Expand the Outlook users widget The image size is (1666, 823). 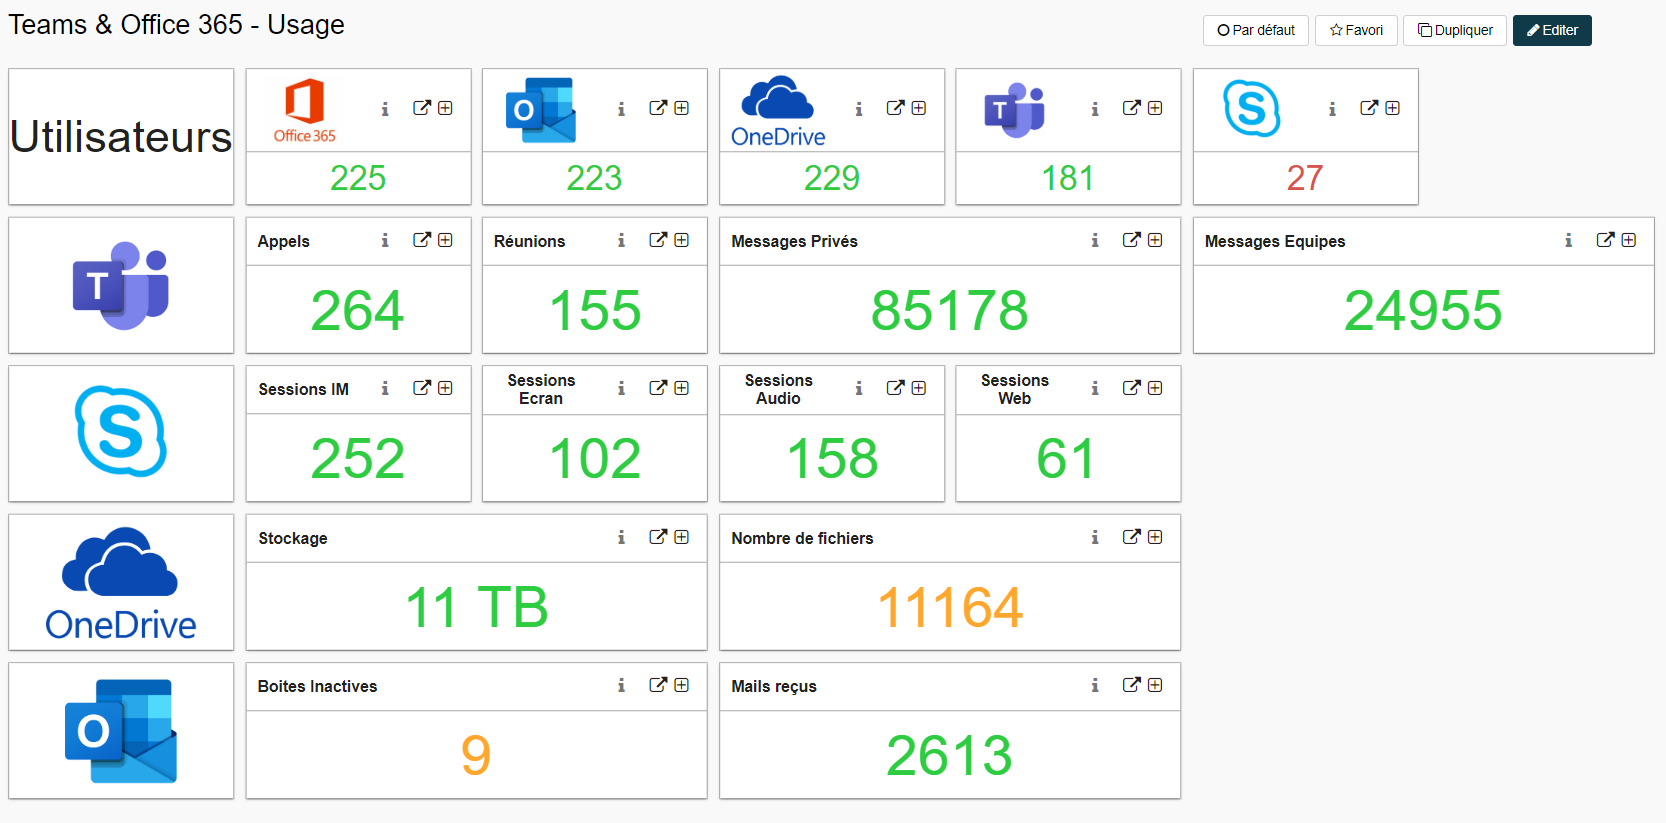click(682, 108)
